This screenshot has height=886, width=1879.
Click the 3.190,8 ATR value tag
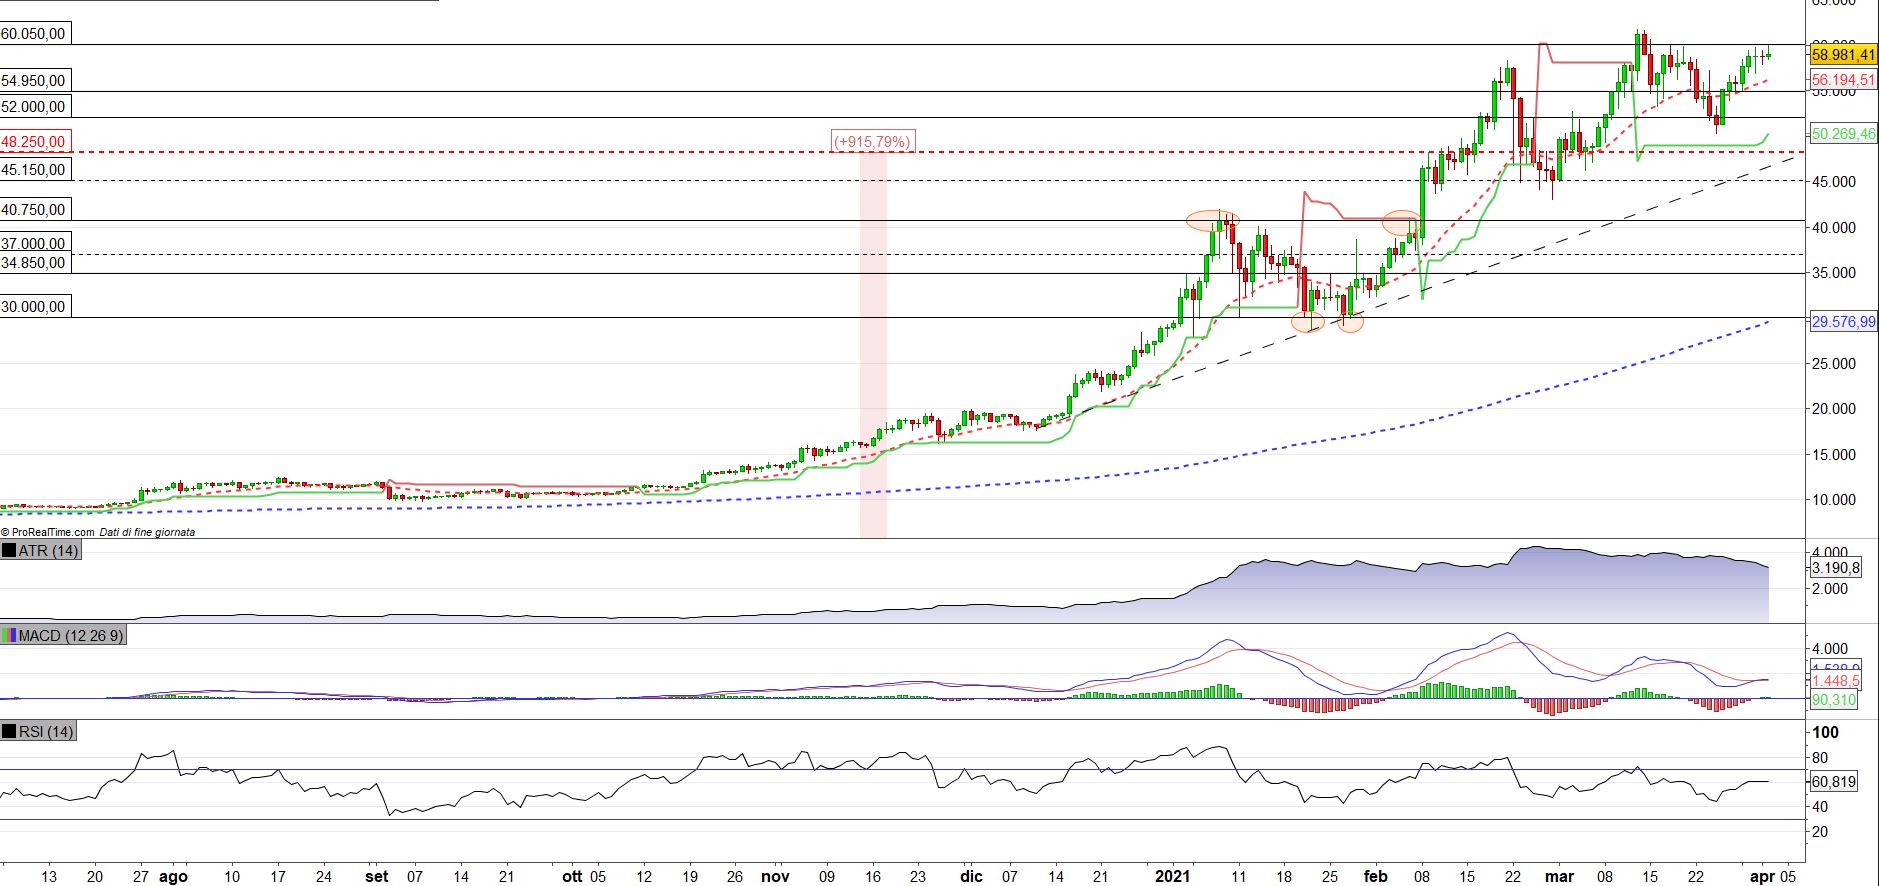click(x=1835, y=568)
